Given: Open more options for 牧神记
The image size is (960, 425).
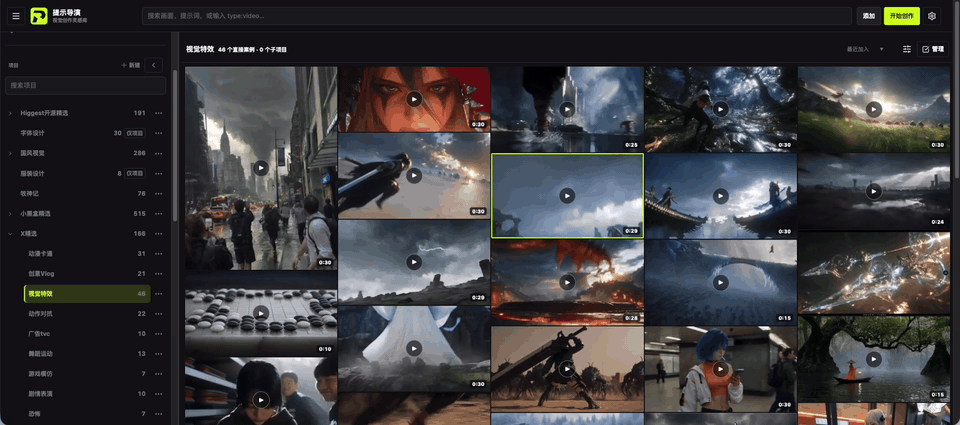Looking at the screenshot, I should (x=159, y=194).
